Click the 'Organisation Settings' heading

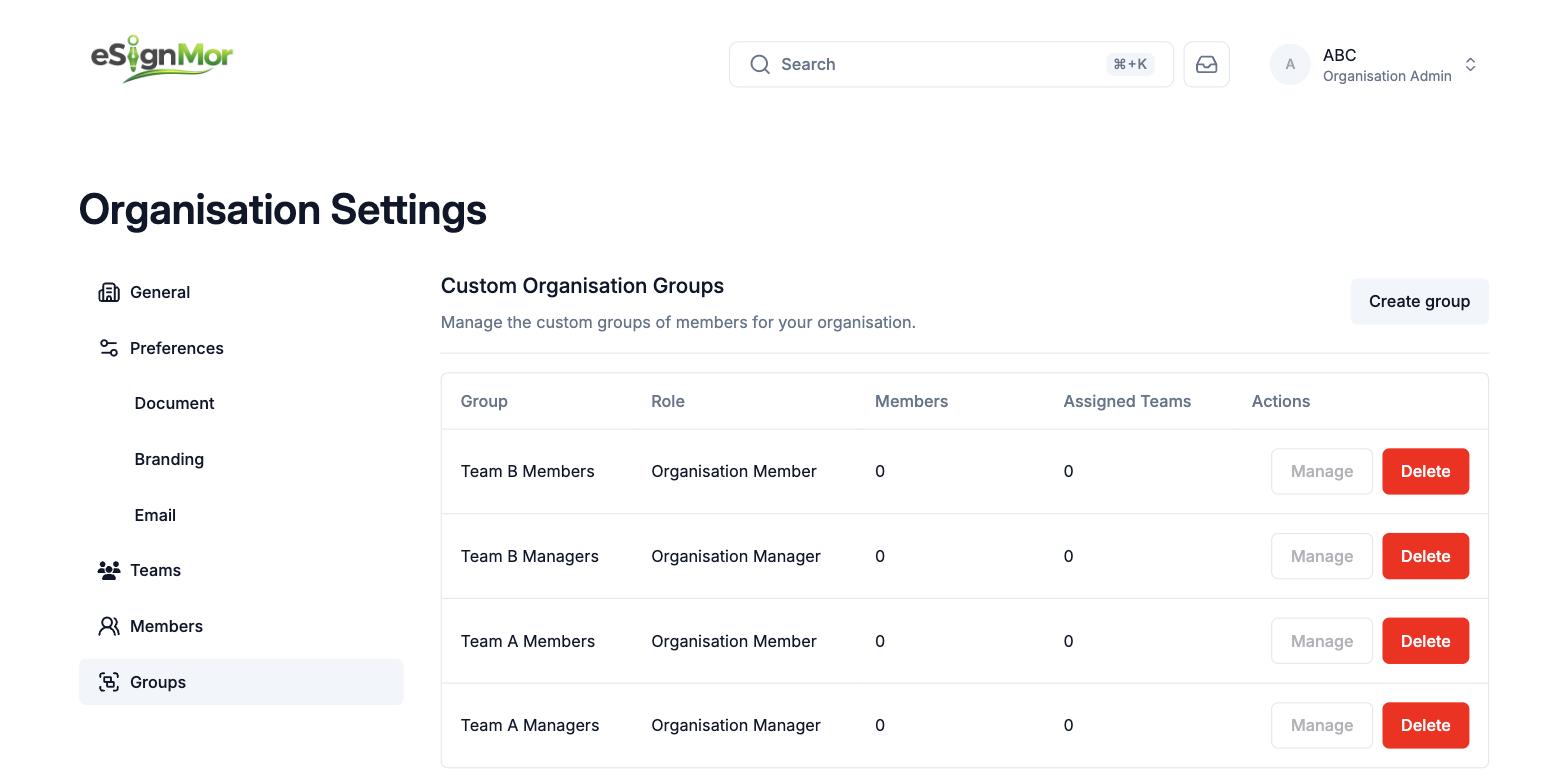click(283, 210)
